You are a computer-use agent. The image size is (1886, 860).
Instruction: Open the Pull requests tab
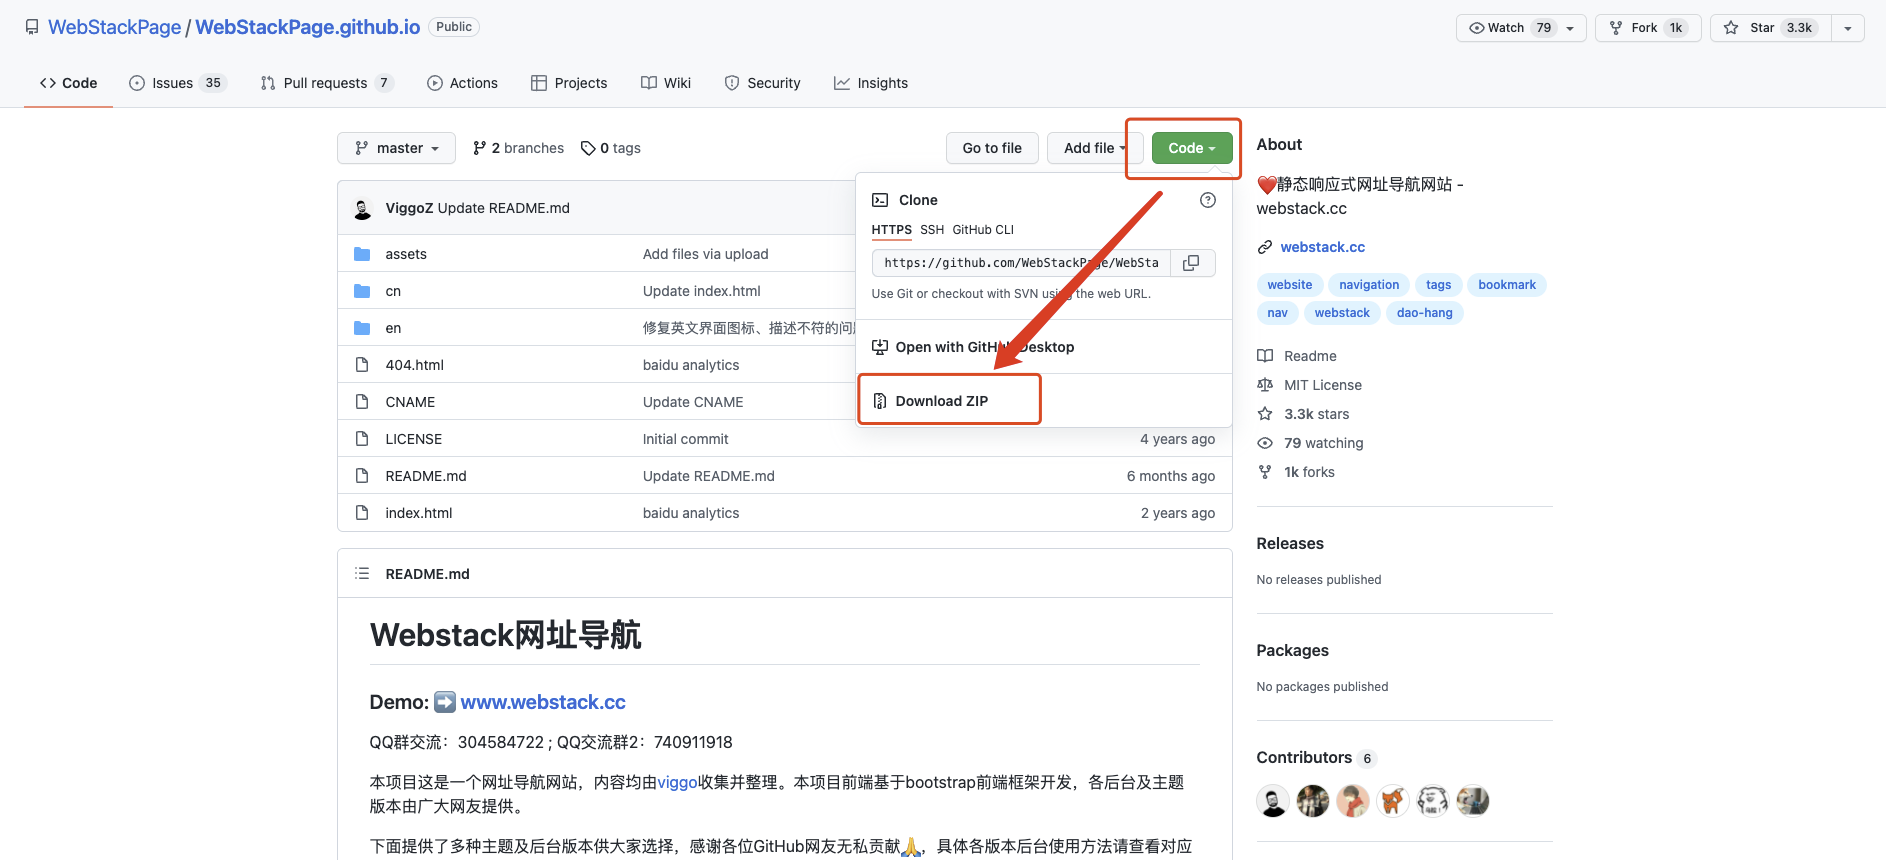(x=327, y=83)
